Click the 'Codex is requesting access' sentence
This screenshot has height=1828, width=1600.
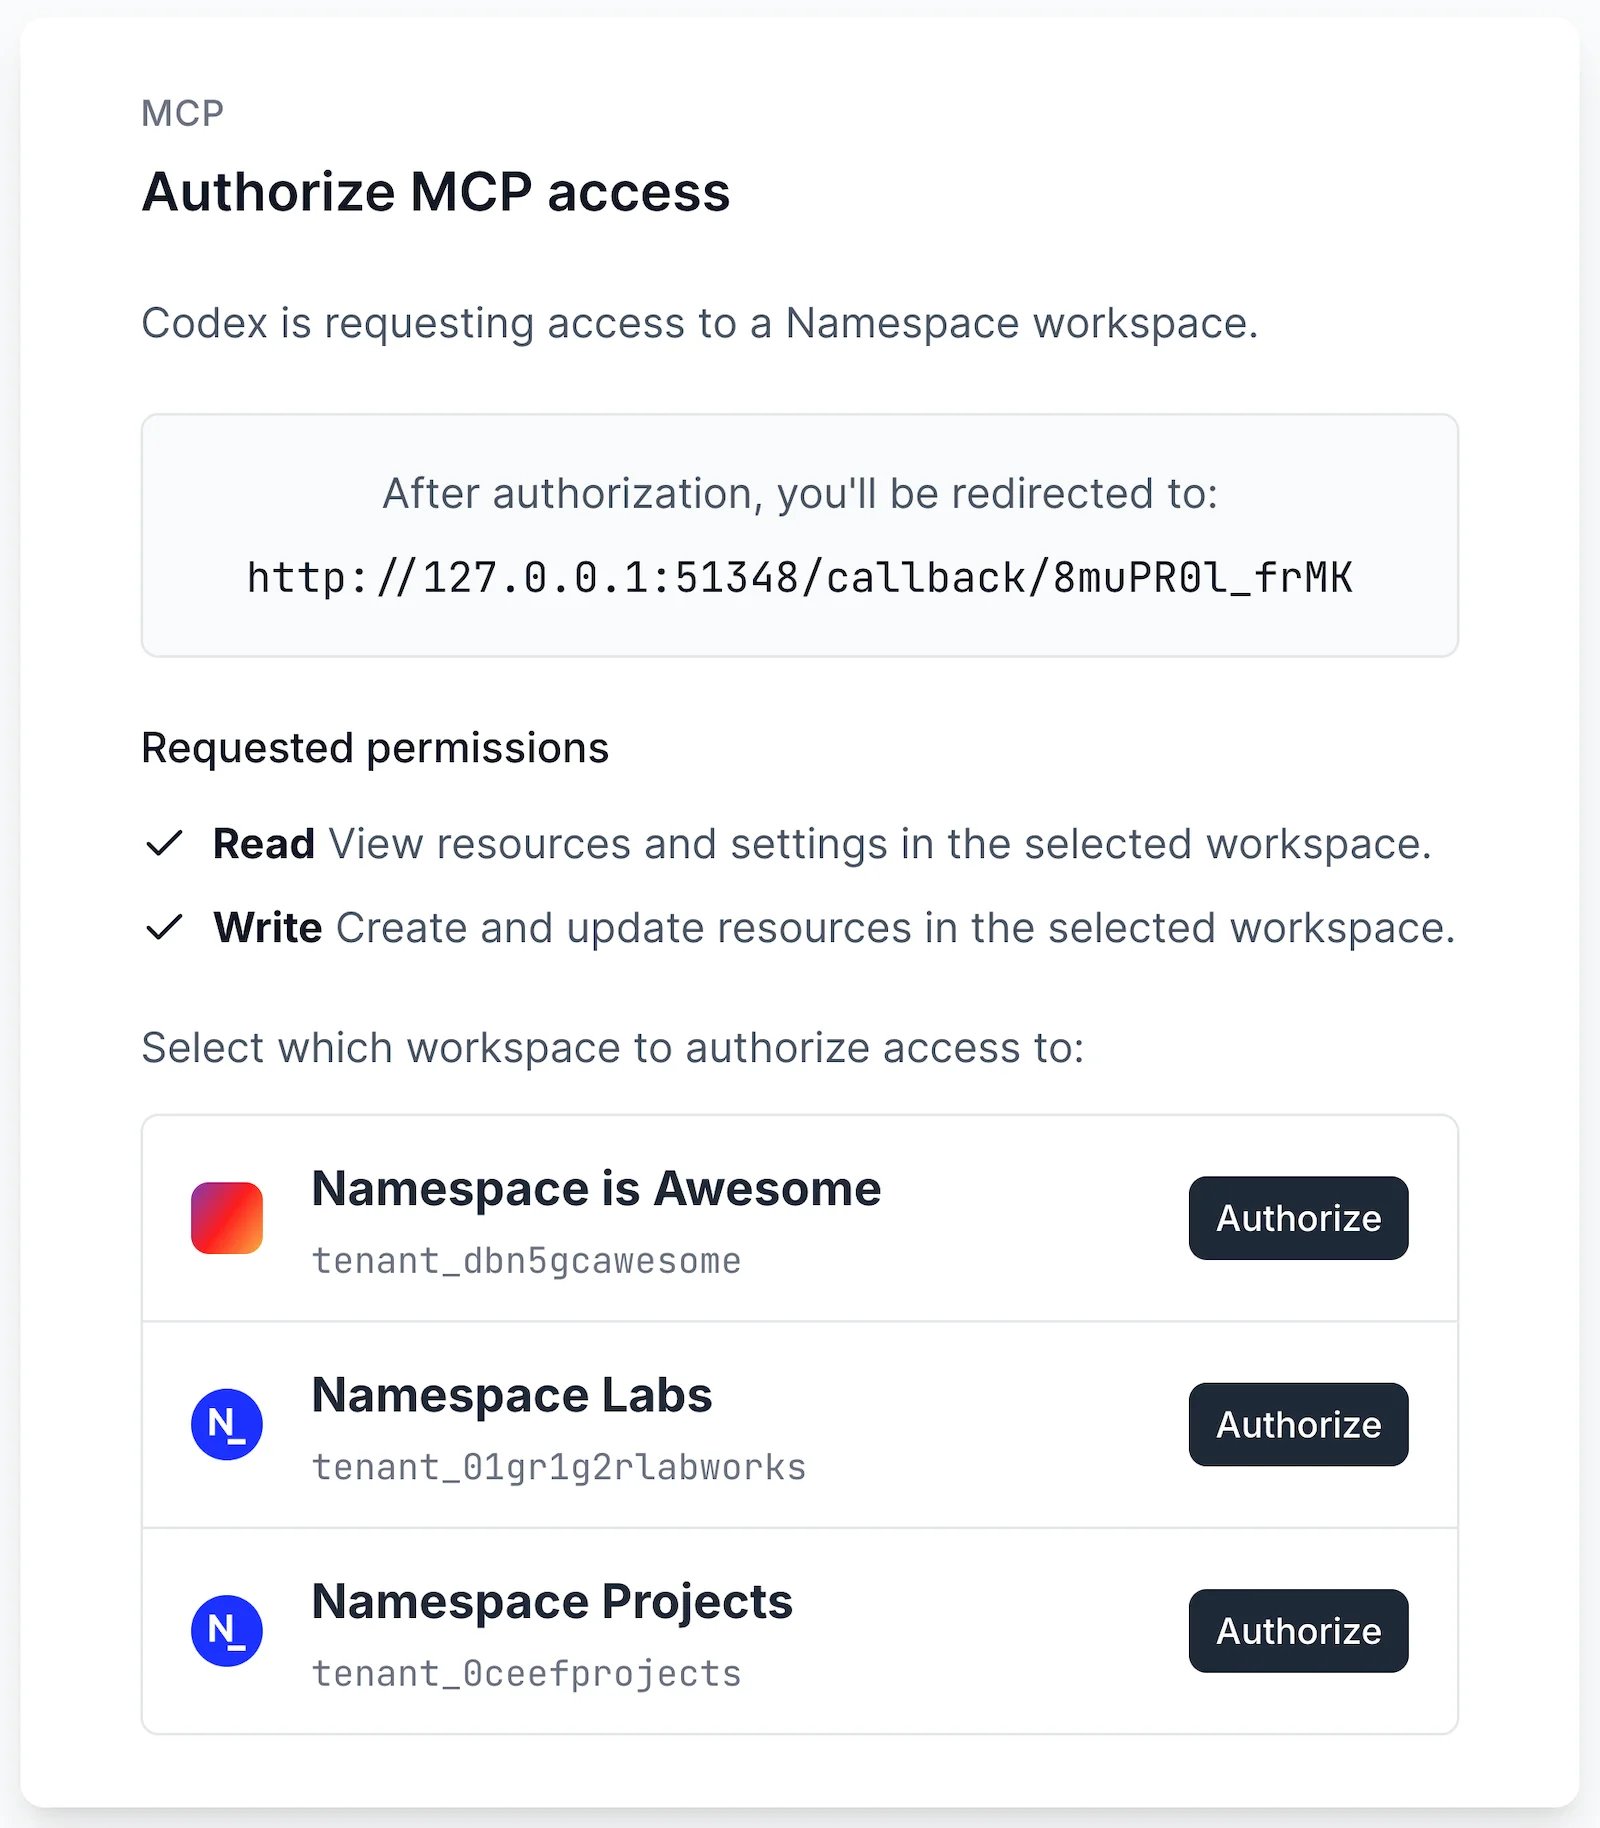point(700,323)
